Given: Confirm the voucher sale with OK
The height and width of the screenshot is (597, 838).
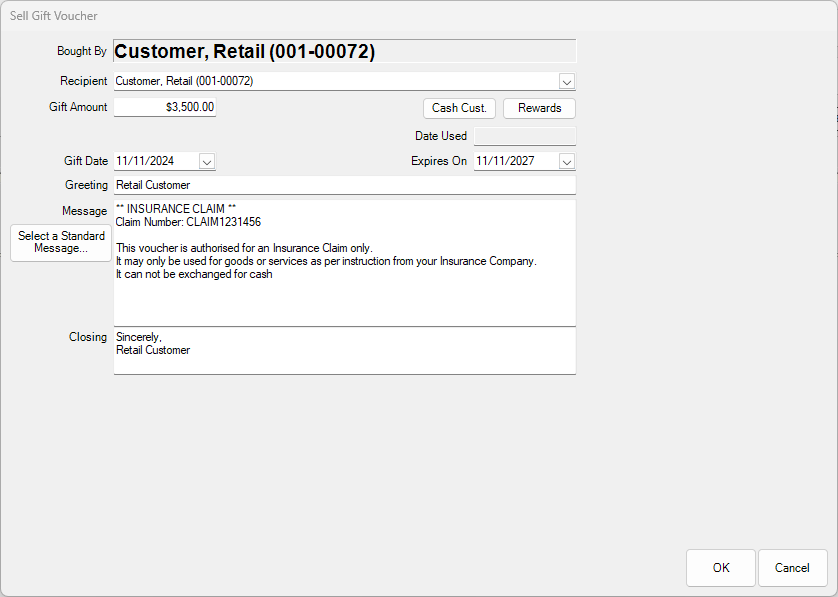Looking at the screenshot, I should click(720, 568).
